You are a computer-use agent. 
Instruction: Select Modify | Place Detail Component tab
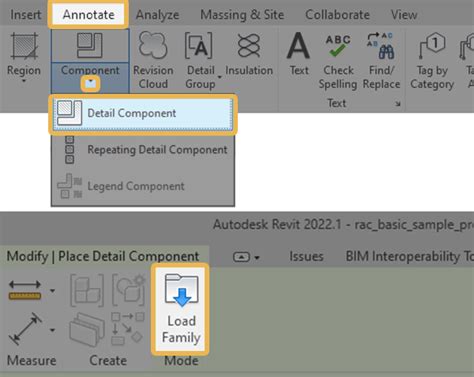(103, 256)
